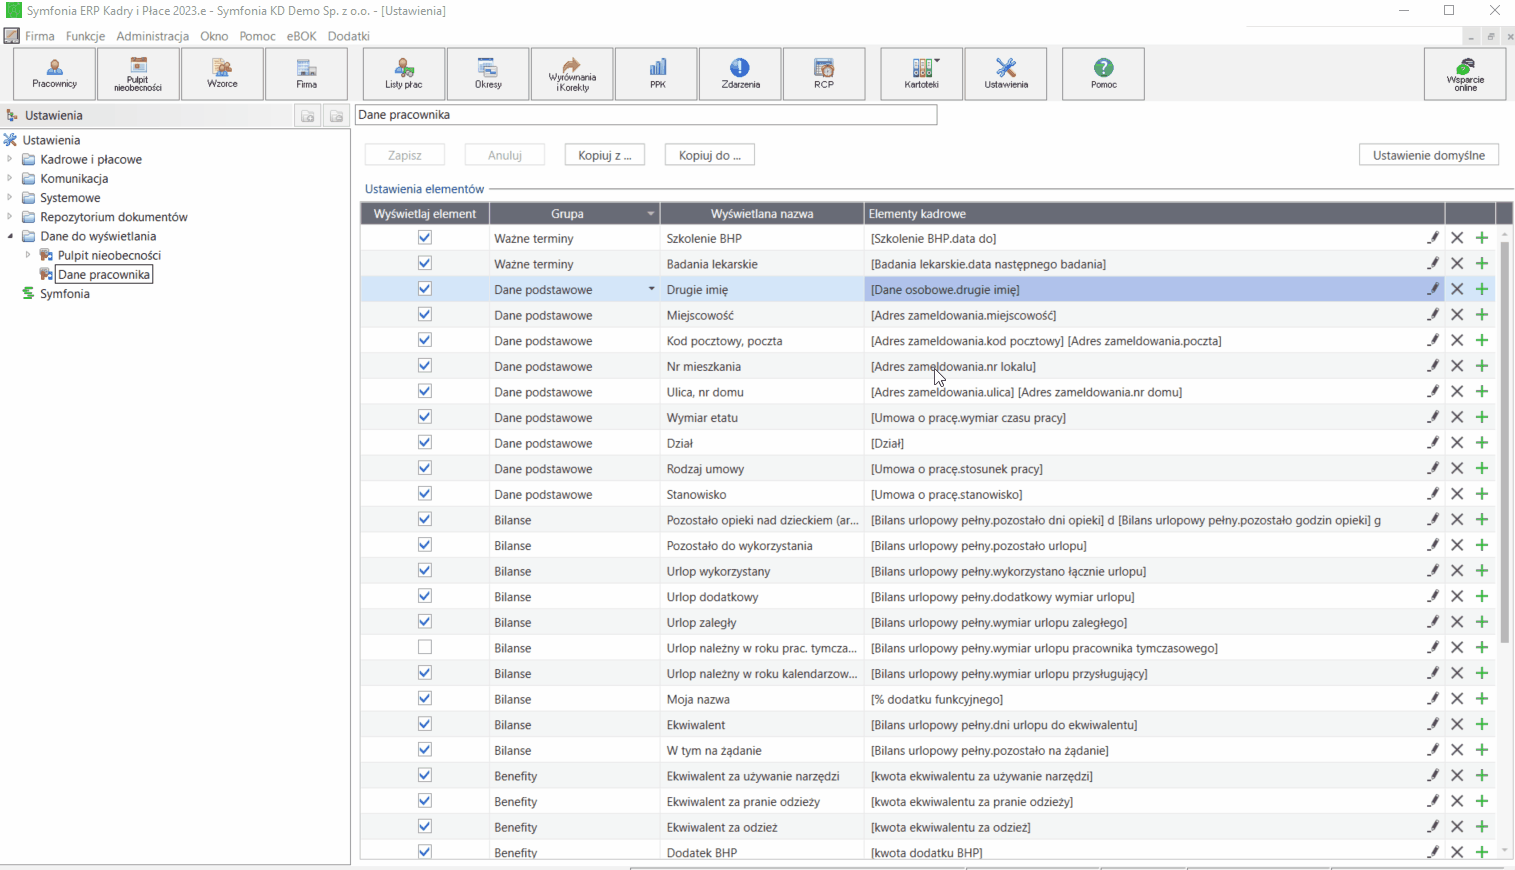Select the Wymiar etatu name cell
Screen dimensions: 1515x870
(762, 417)
